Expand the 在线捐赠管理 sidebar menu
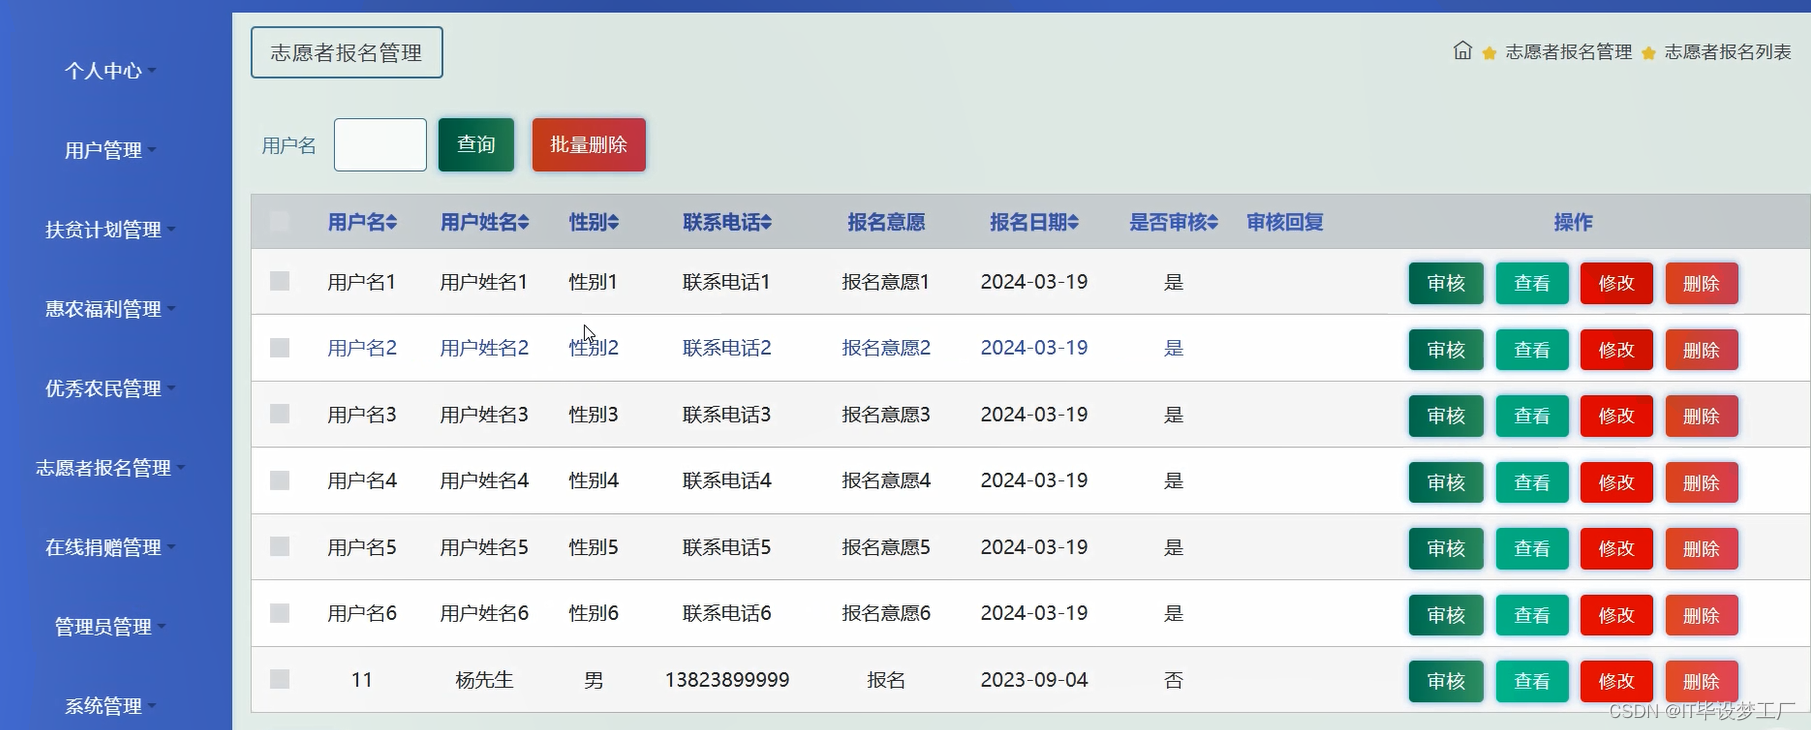 pos(110,547)
